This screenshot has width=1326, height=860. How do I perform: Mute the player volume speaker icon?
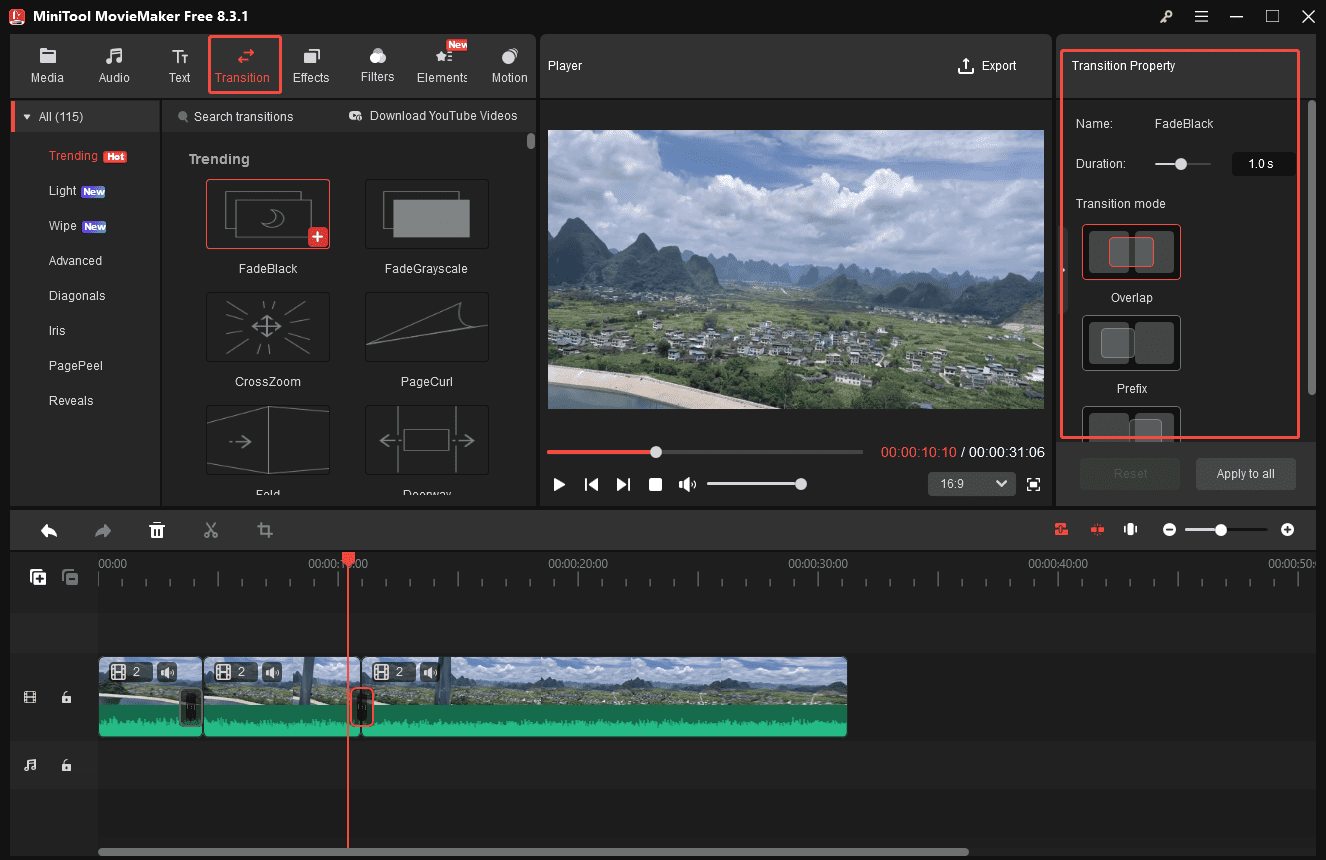(x=687, y=483)
